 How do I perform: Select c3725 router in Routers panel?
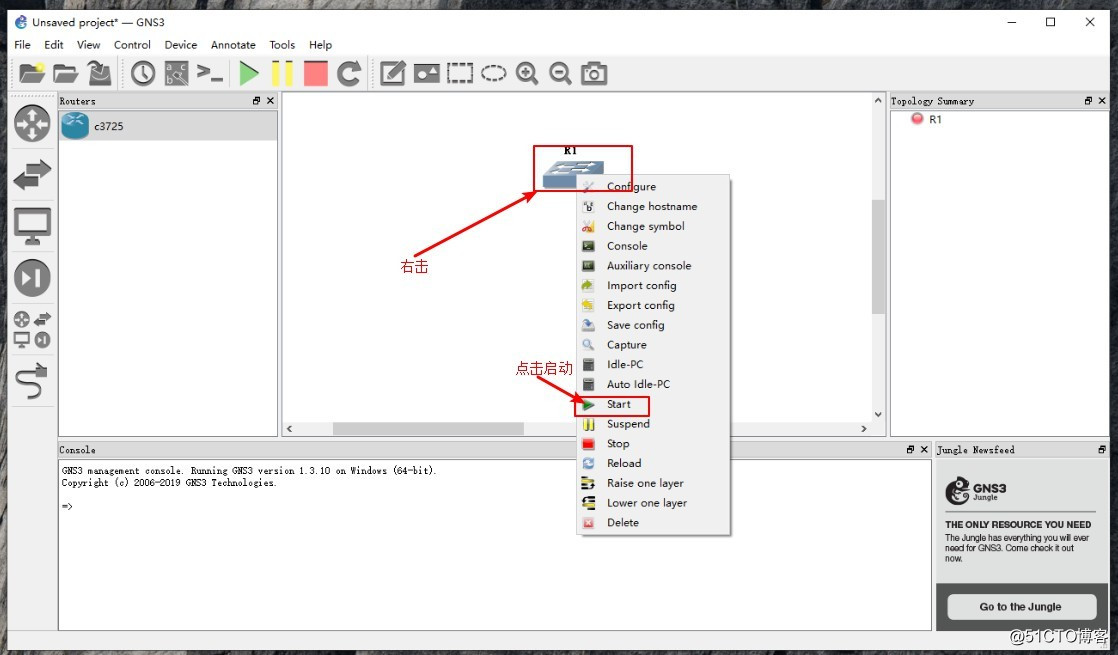(x=168, y=126)
